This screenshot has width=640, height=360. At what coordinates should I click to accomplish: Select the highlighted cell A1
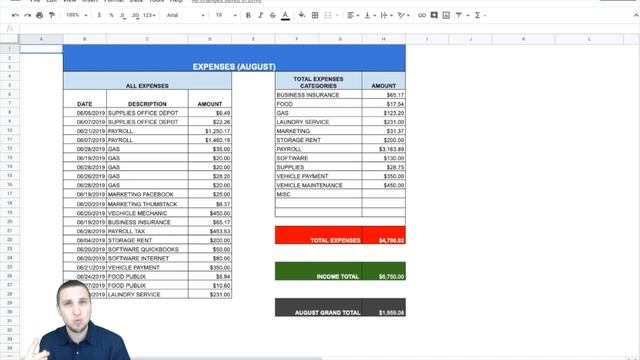tap(41, 49)
